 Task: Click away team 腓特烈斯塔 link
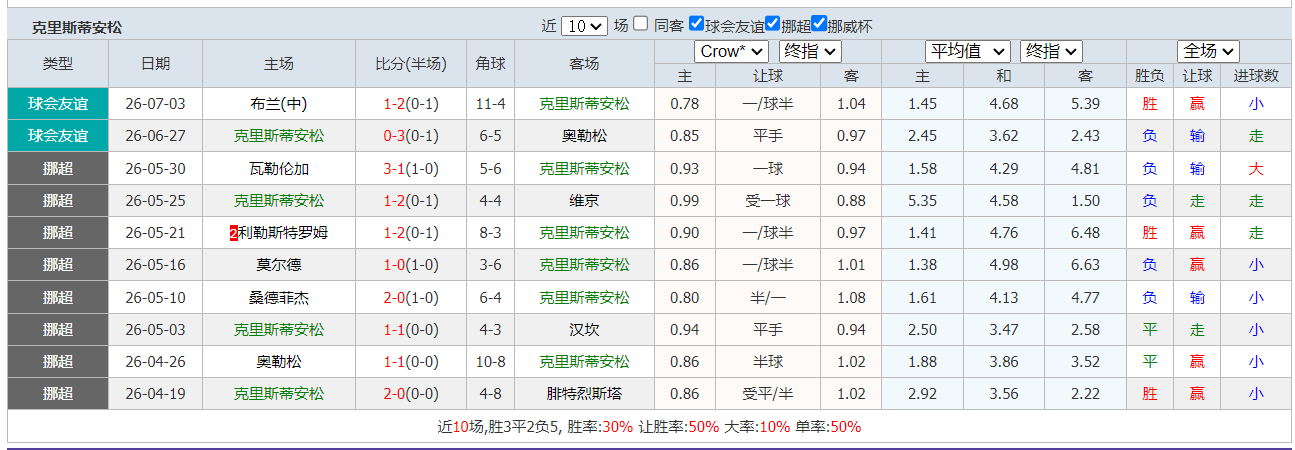click(585, 393)
